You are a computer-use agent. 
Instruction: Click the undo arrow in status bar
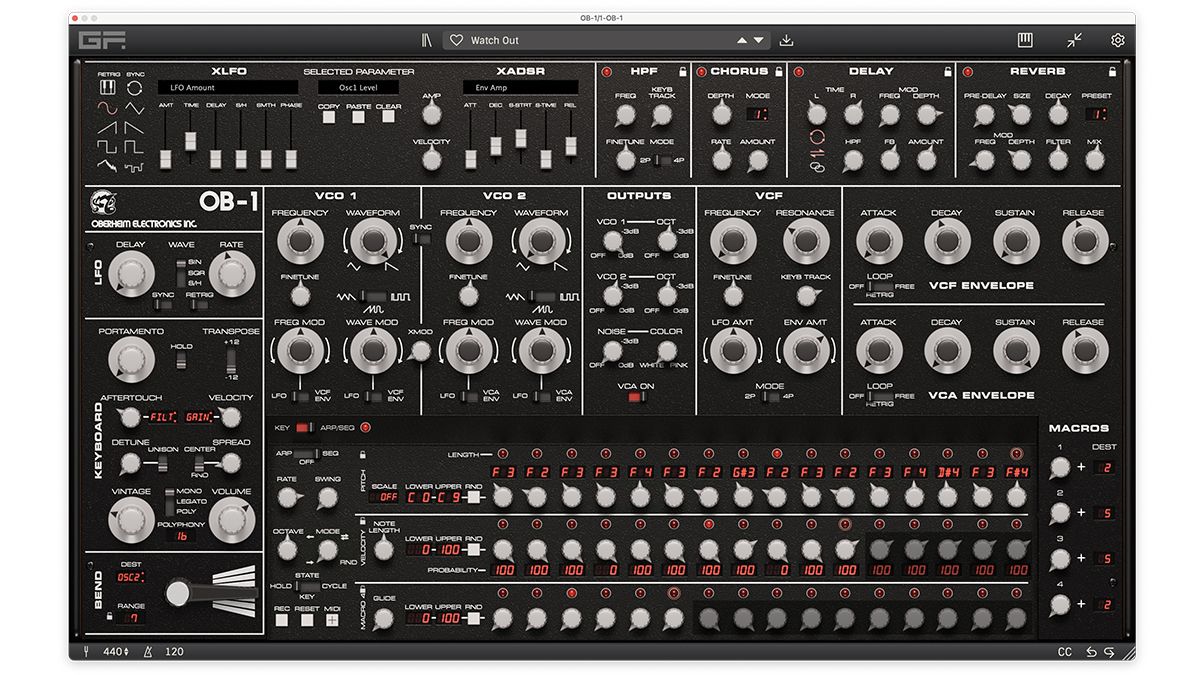click(1091, 652)
